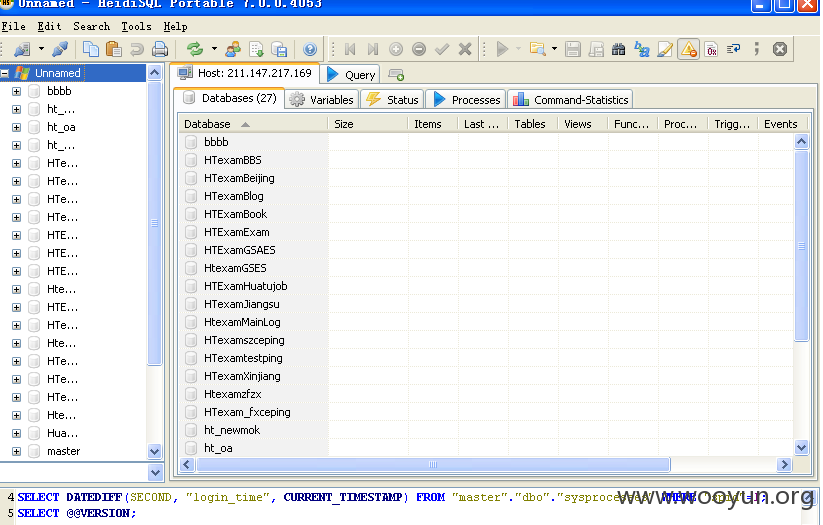Open the File menu
The width and height of the screenshot is (823, 525).
point(13,26)
